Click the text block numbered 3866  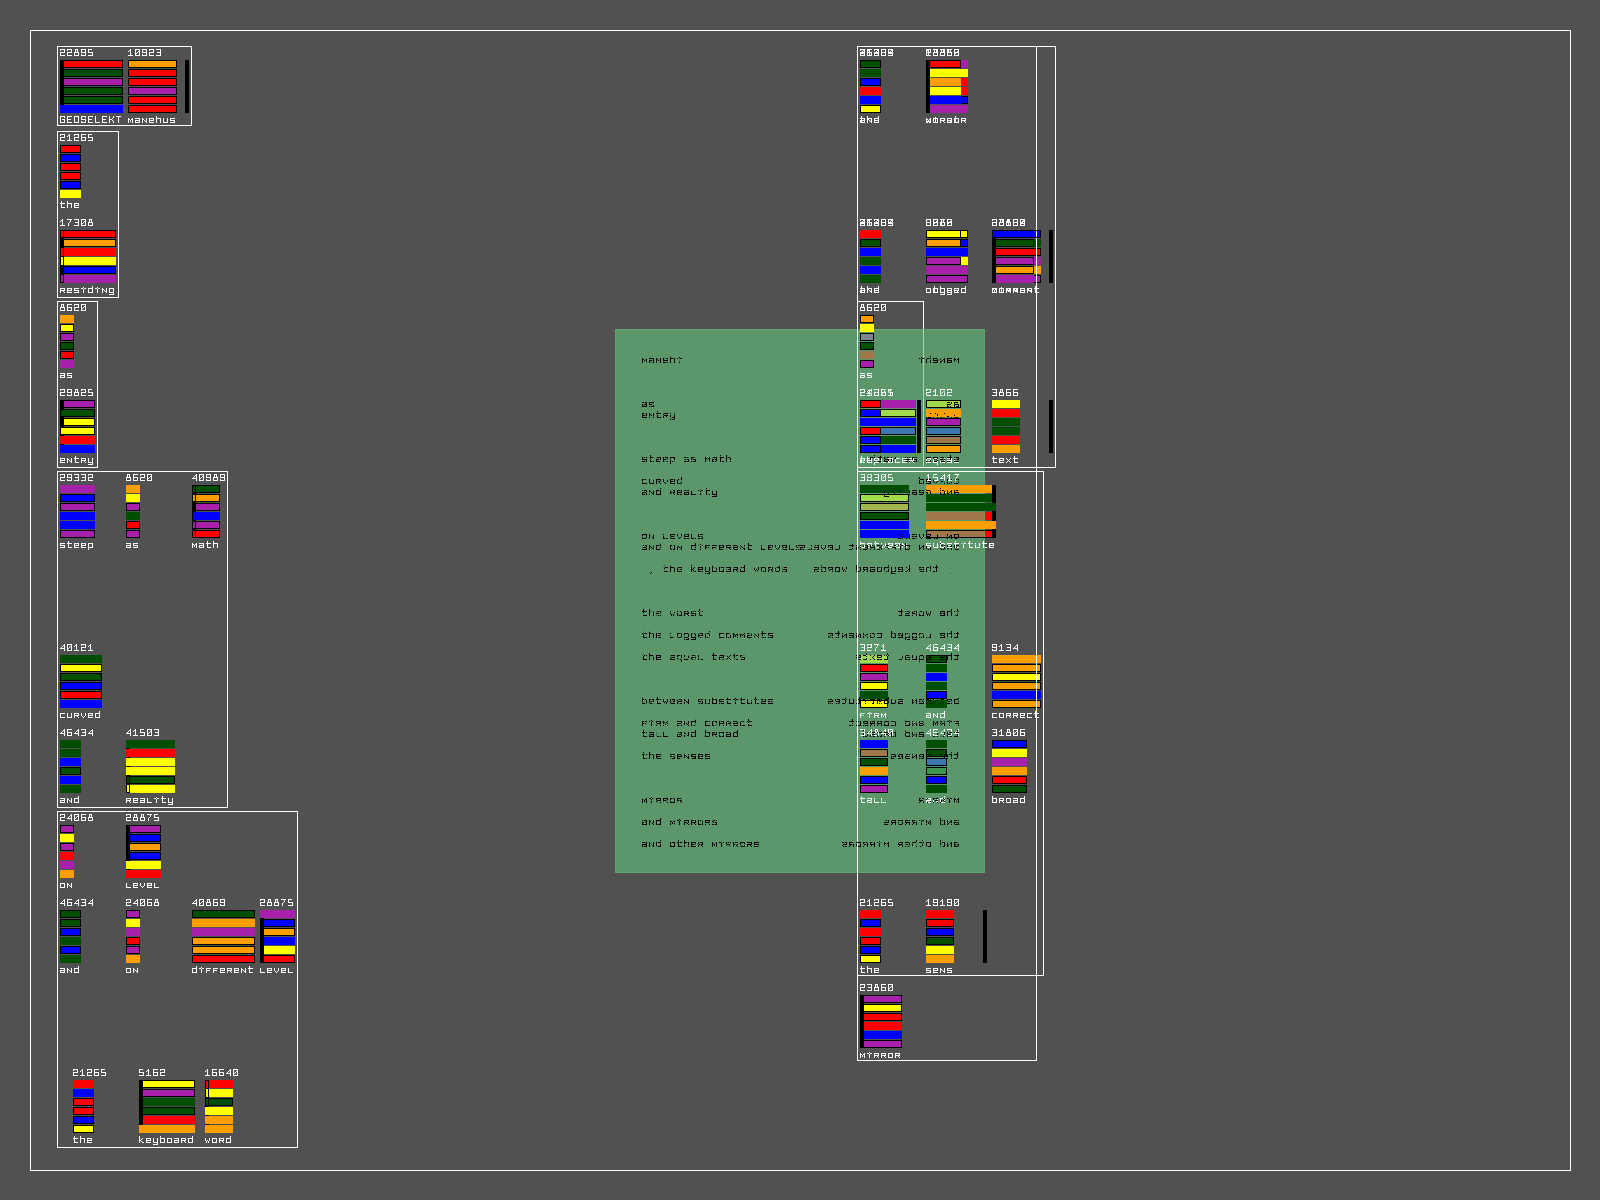pyautogui.click(x=1006, y=426)
